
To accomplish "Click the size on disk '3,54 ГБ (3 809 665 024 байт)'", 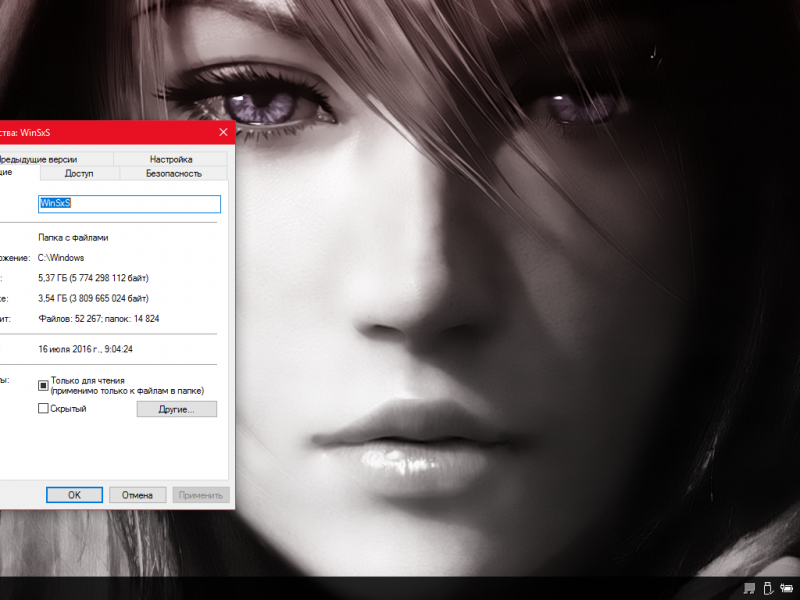I will pos(93,298).
